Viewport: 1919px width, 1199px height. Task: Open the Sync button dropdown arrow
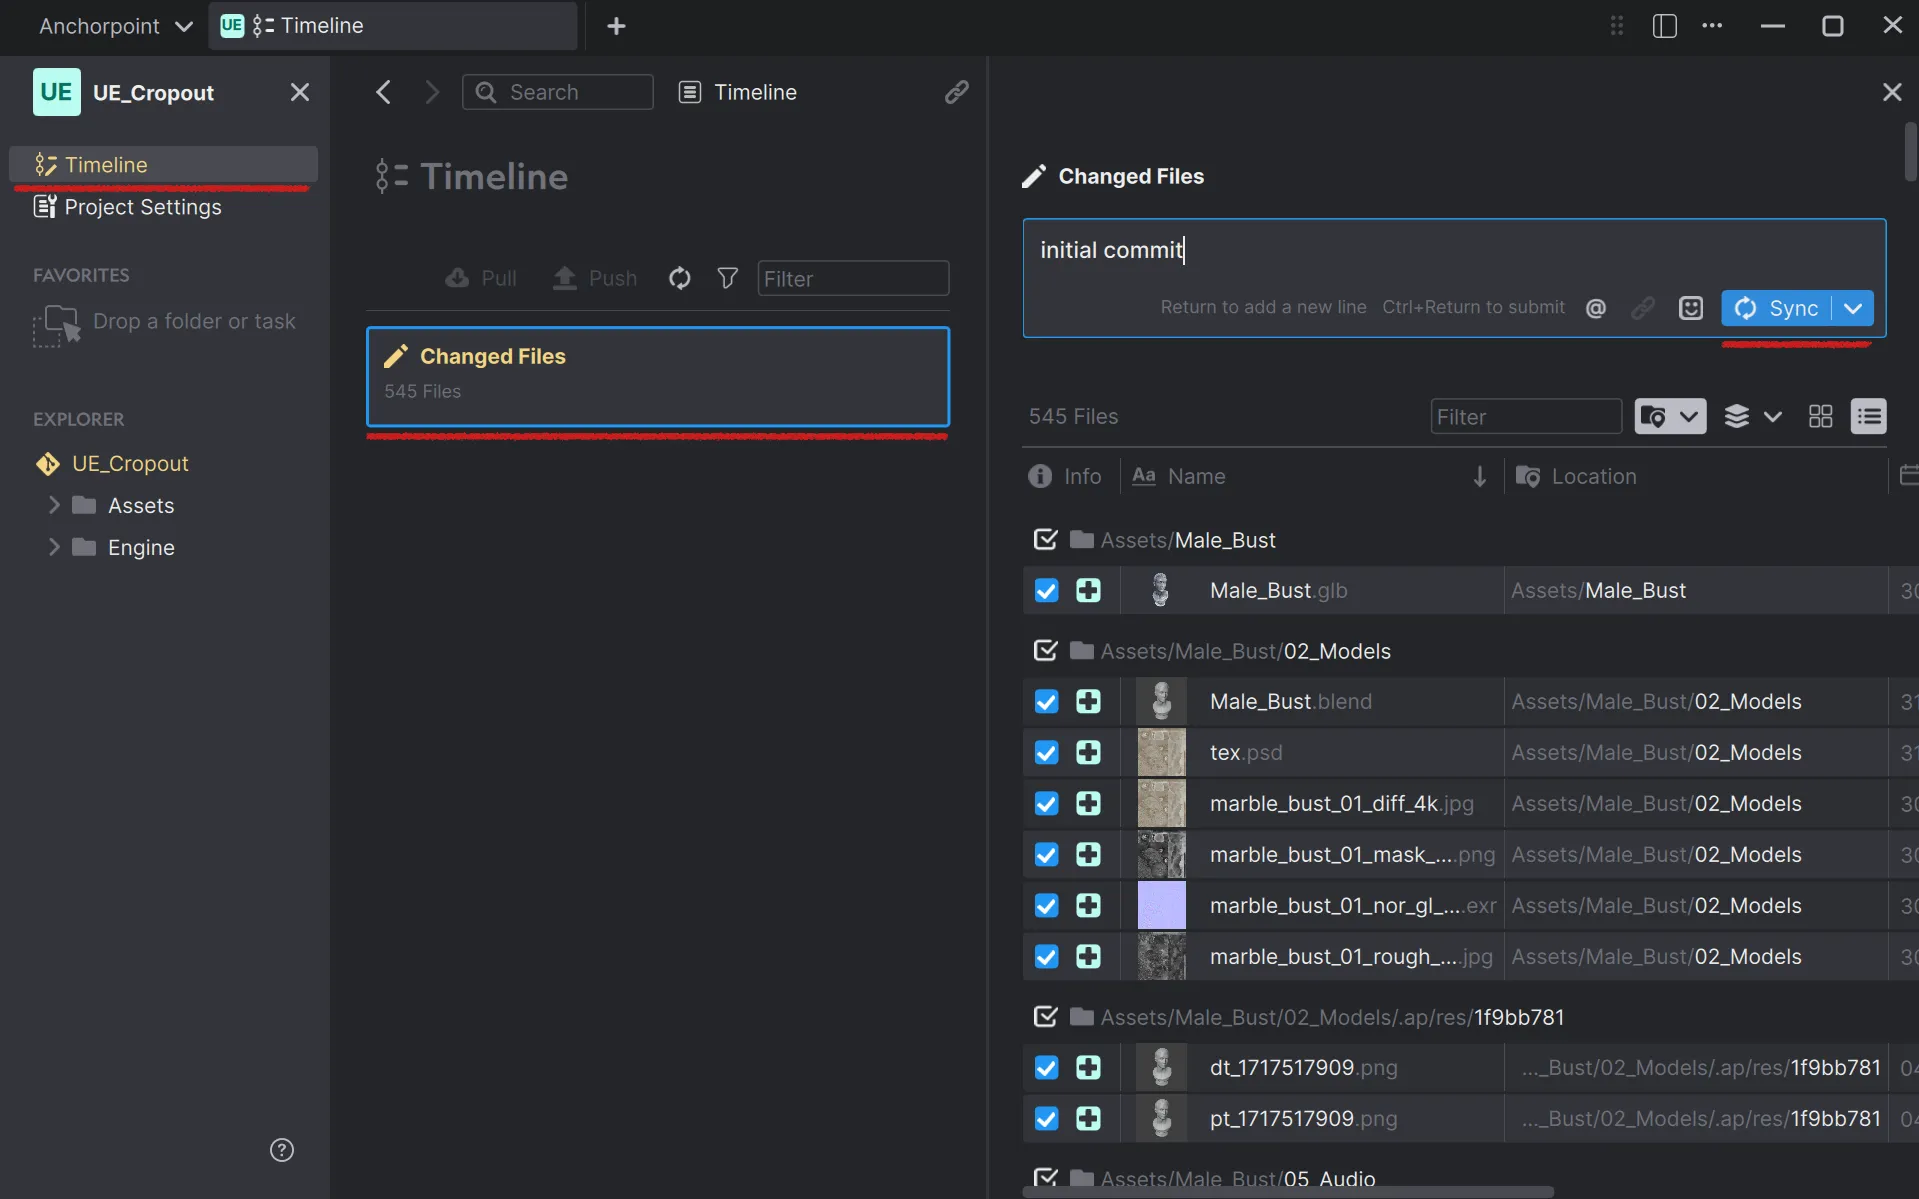click(1854, 308)
